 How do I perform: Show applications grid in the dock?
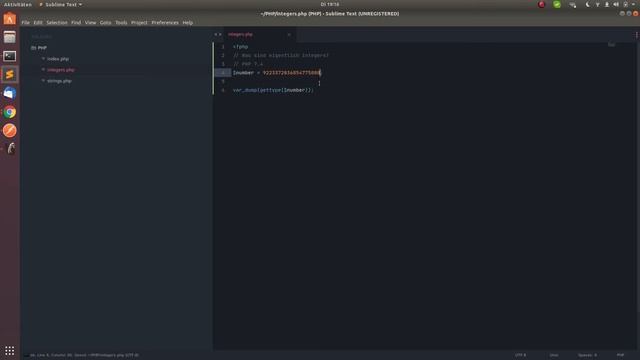coord(10,351)
